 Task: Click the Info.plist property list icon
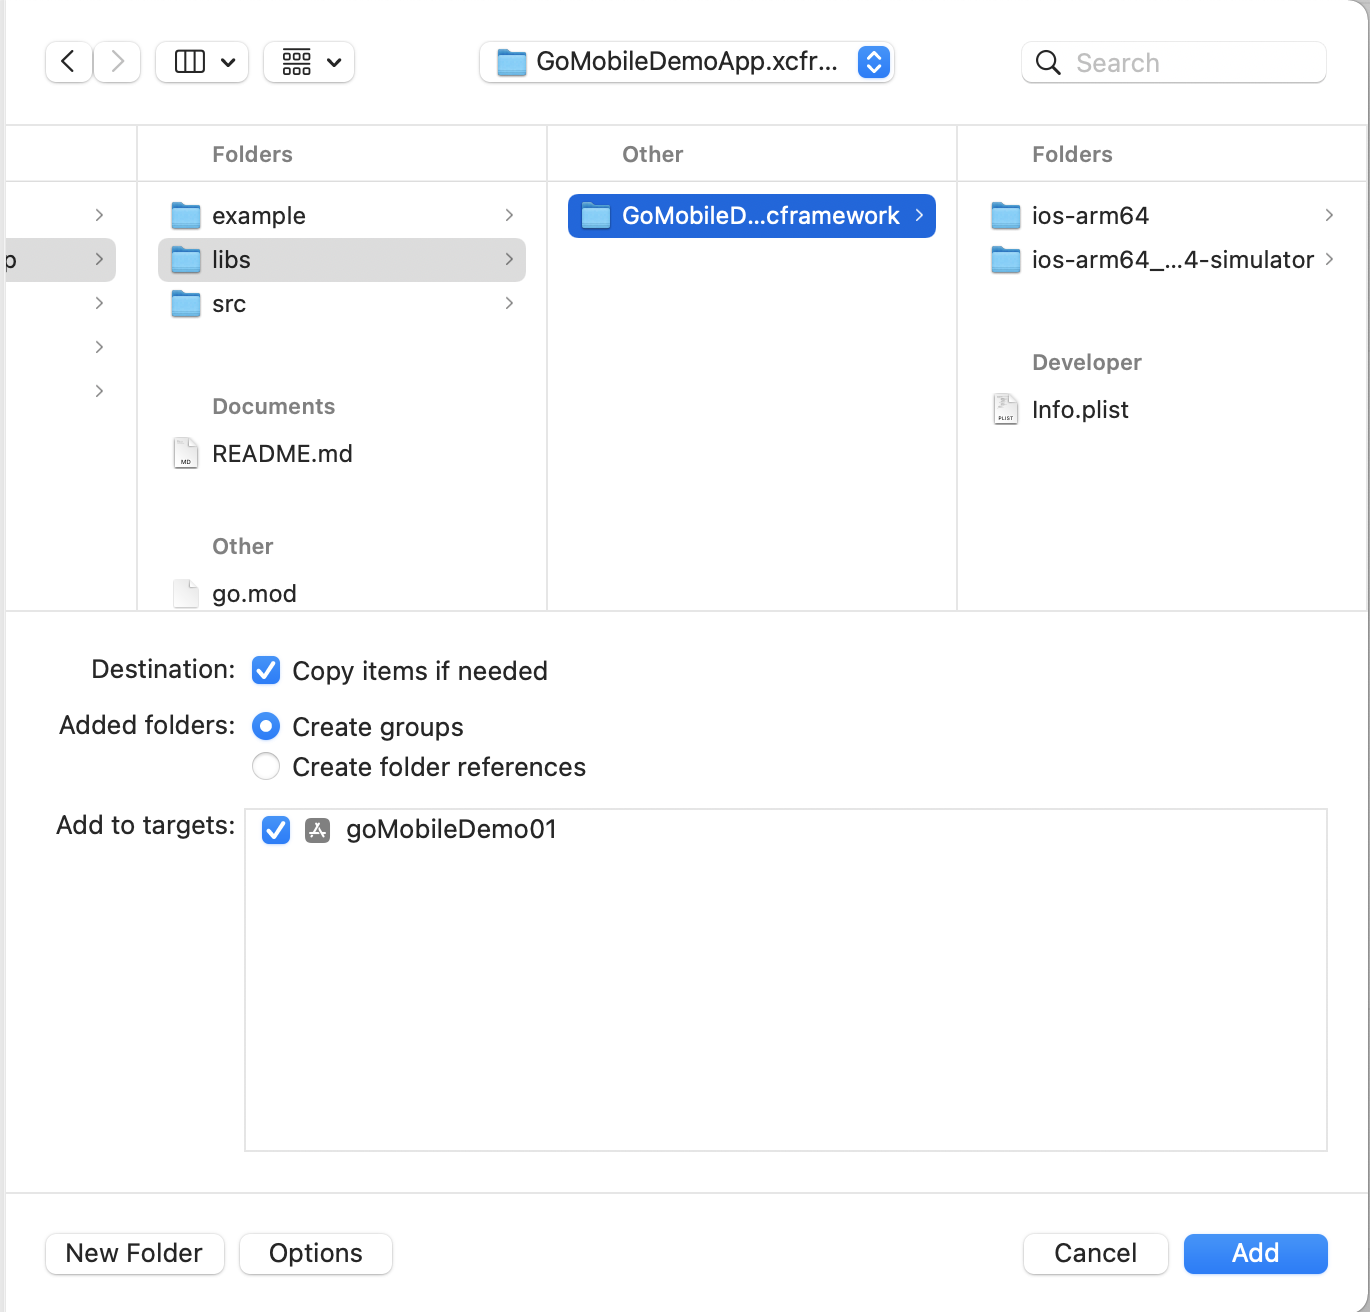coord(1005,409)
